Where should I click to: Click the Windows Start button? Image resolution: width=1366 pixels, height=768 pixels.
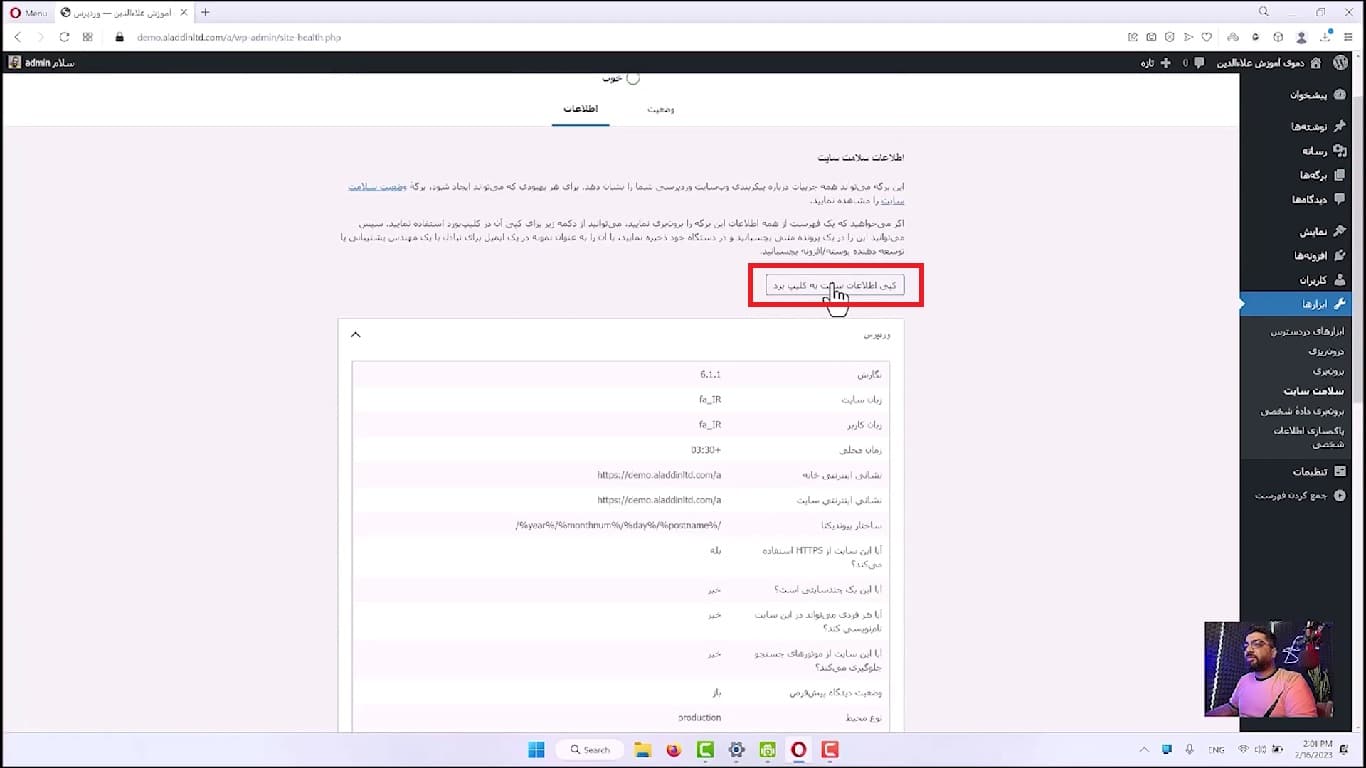[x=536, y=749]
